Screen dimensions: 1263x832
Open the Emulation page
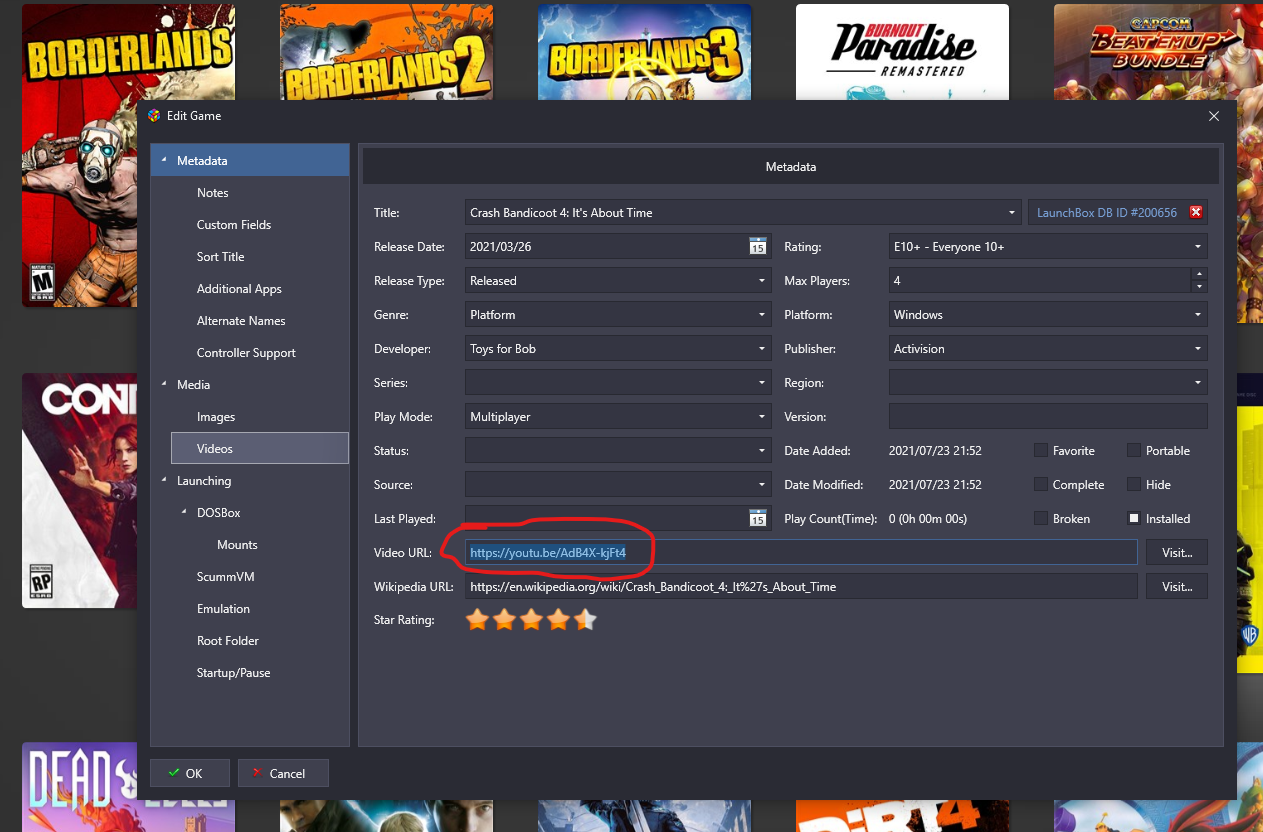click(223, 609)
